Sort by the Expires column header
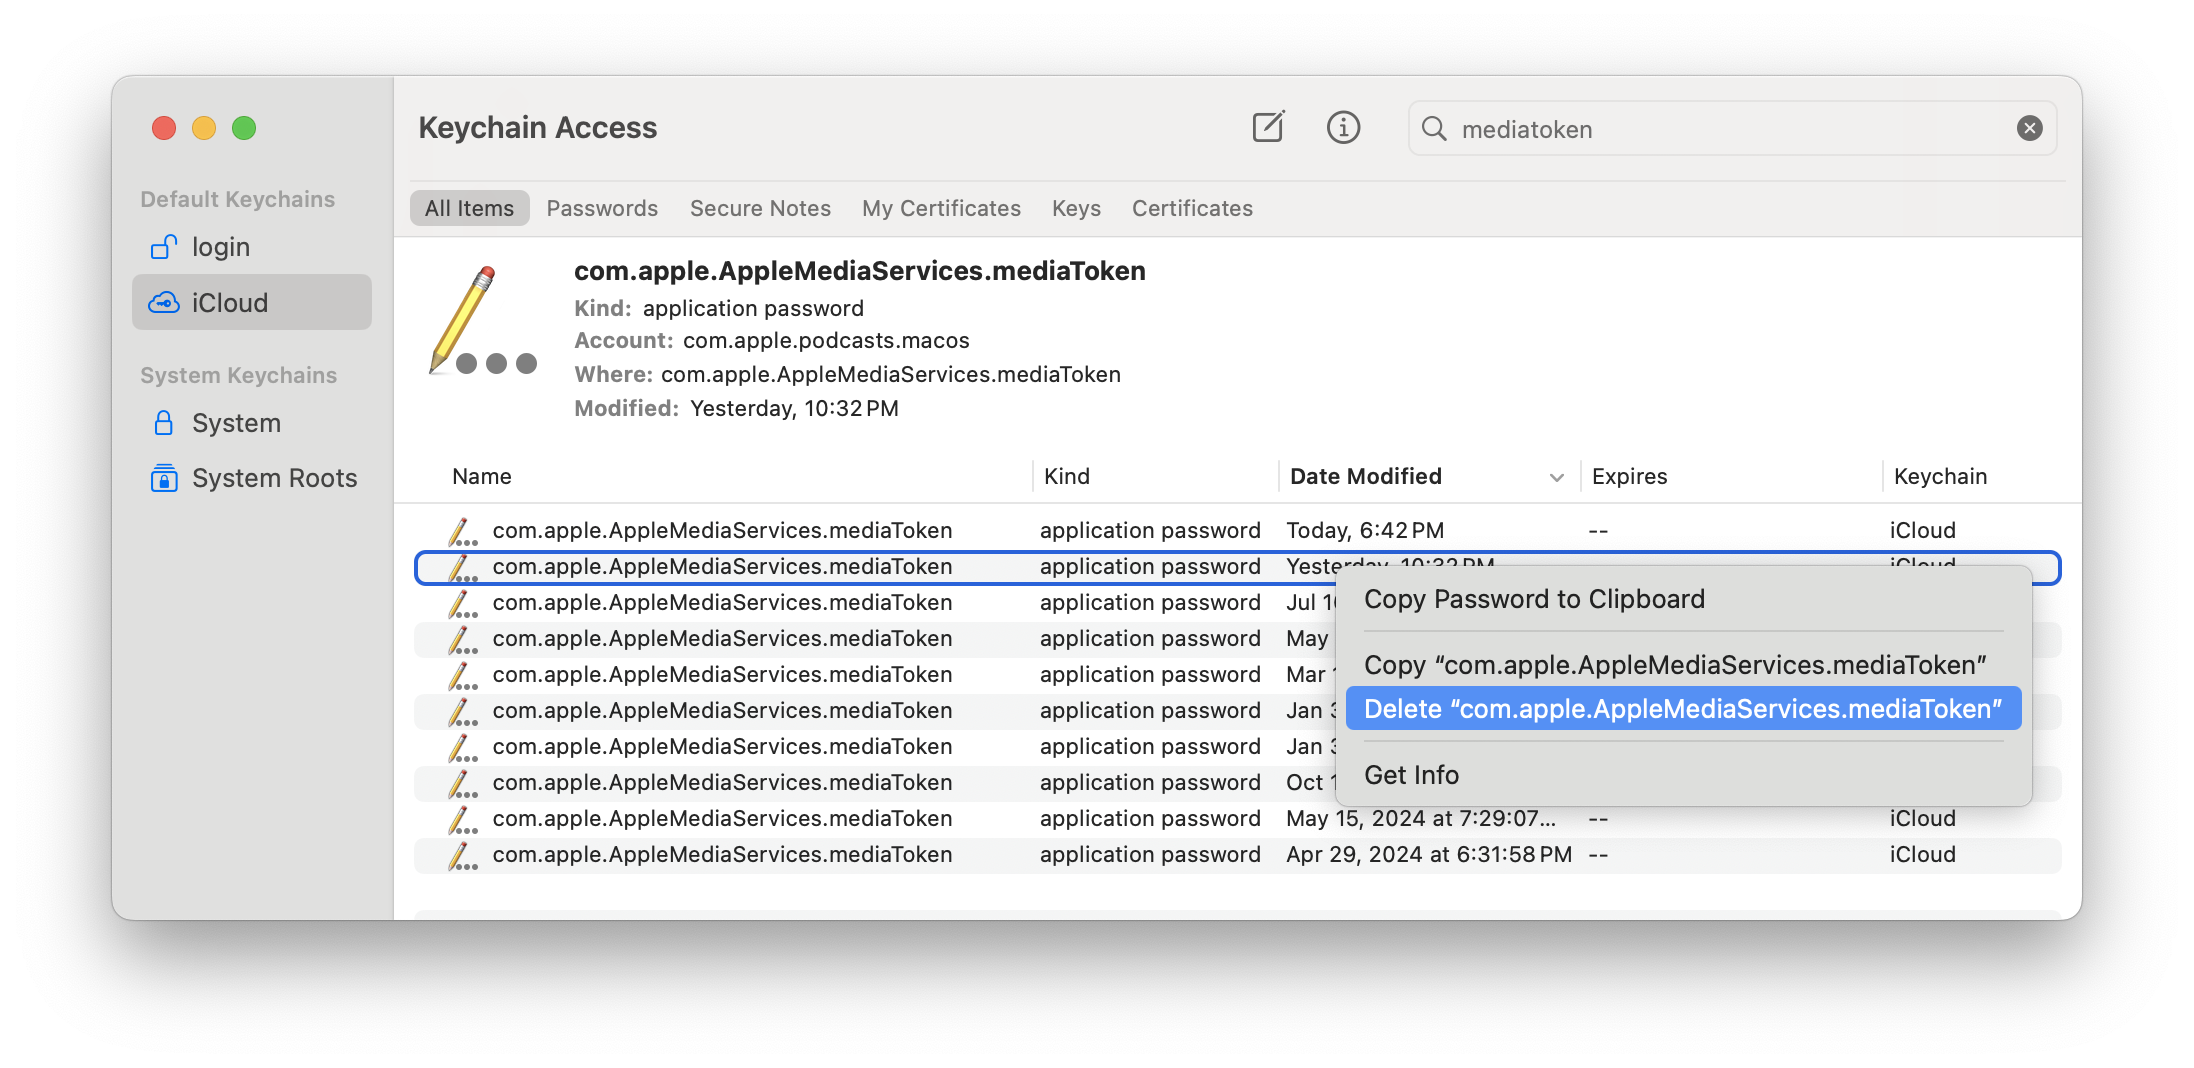2194x1068 pixels. click(x=1629, y=476)
